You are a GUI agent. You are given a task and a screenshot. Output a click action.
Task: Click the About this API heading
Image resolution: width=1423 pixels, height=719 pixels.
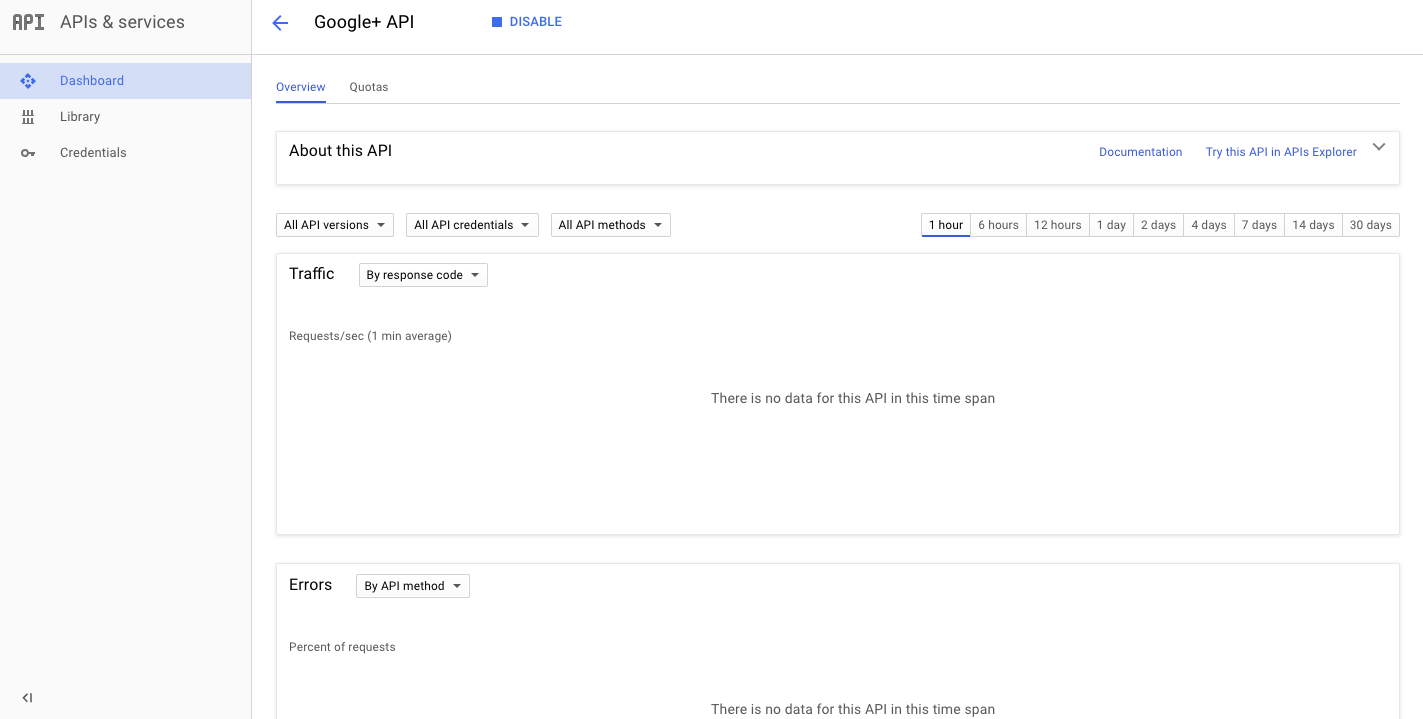[340, 151]
